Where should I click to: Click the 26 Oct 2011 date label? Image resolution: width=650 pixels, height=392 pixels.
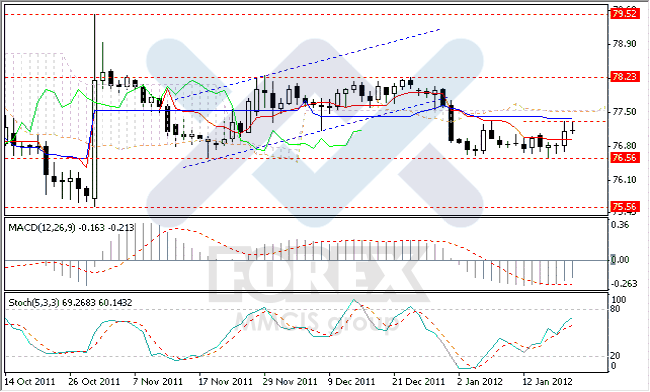pos(95,382)
